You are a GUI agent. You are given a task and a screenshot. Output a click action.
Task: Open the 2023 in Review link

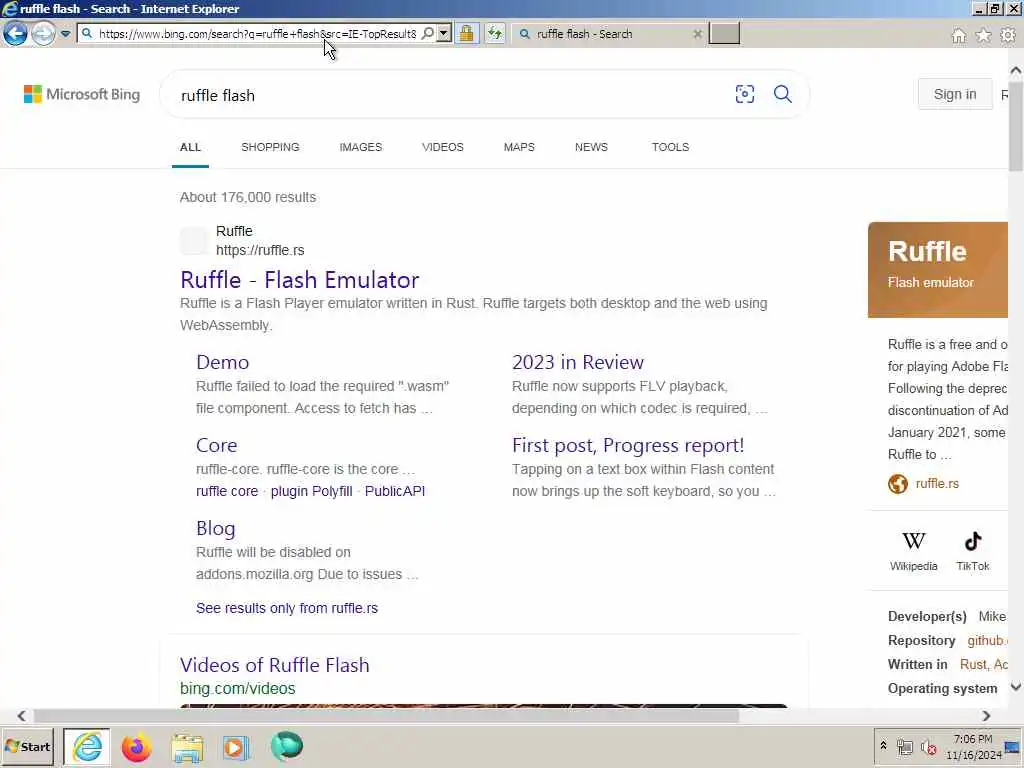(x=577, y=362)
